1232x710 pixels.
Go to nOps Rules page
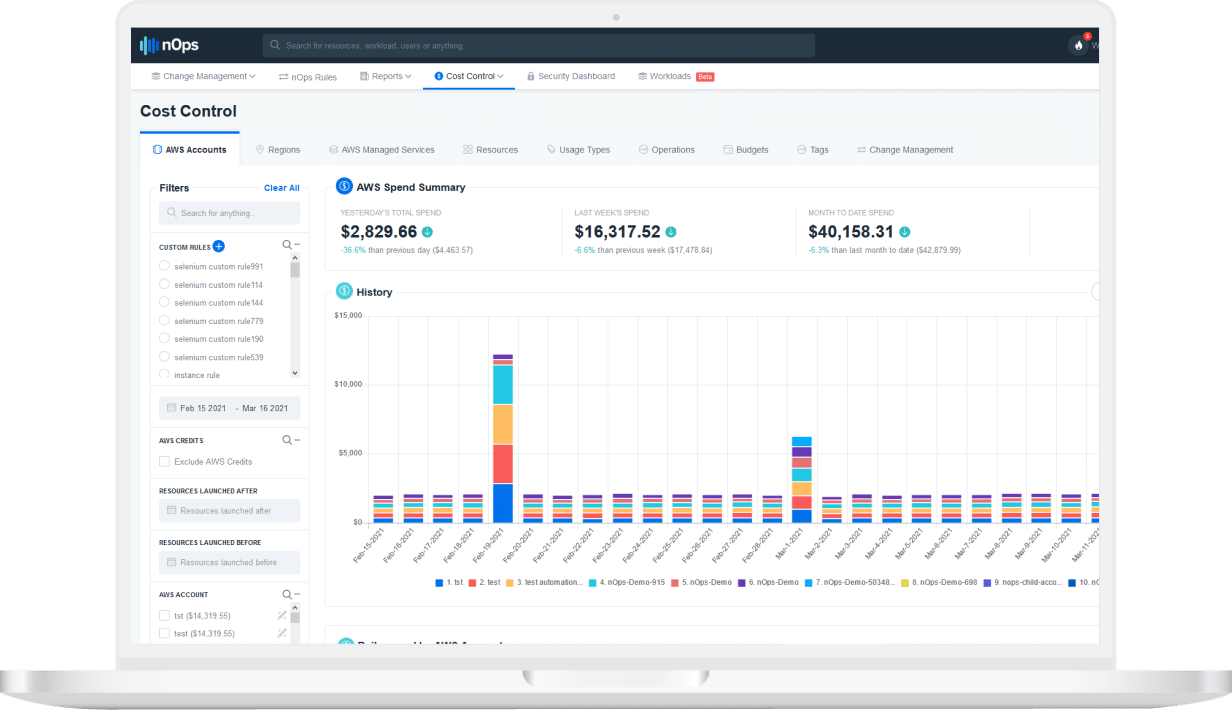coord(307,76)
